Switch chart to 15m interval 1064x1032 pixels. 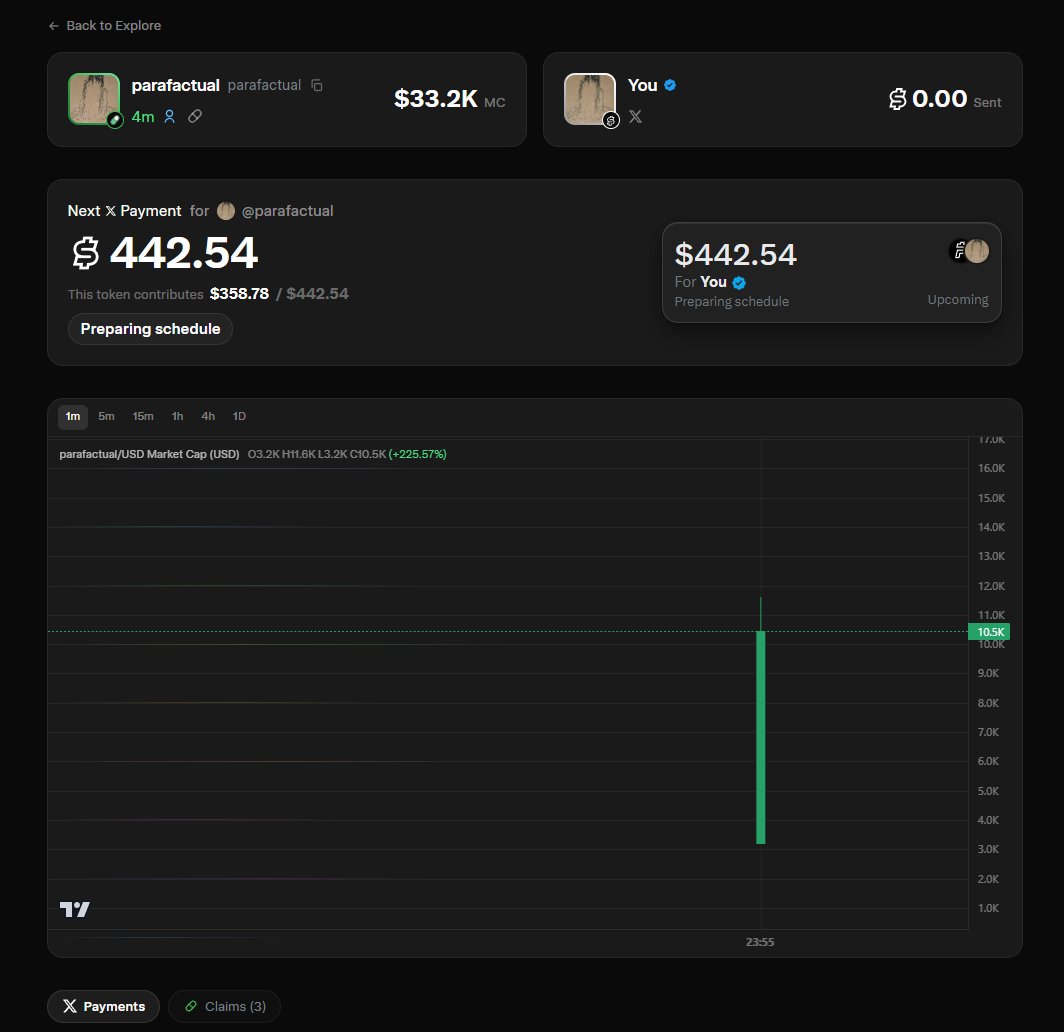(x=142, y=417)
